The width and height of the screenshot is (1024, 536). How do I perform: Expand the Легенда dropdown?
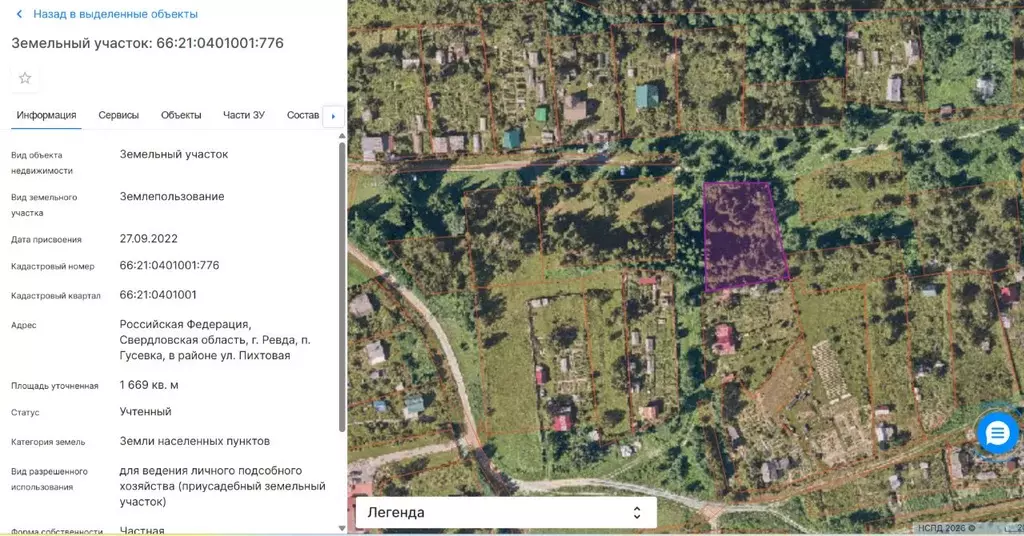pos(505,512)
